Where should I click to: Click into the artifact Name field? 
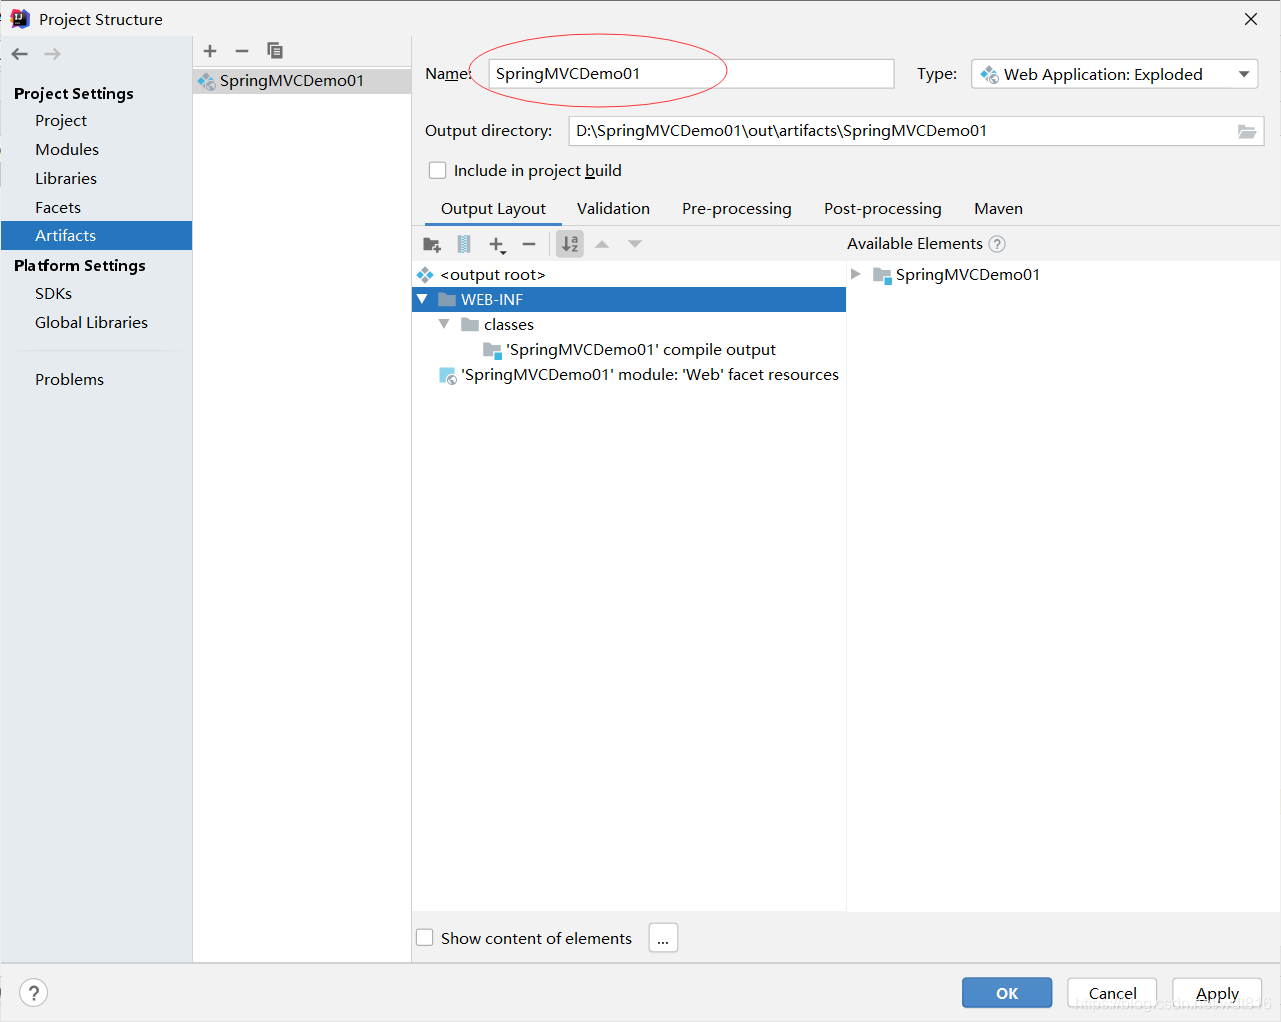pos(691,74)
